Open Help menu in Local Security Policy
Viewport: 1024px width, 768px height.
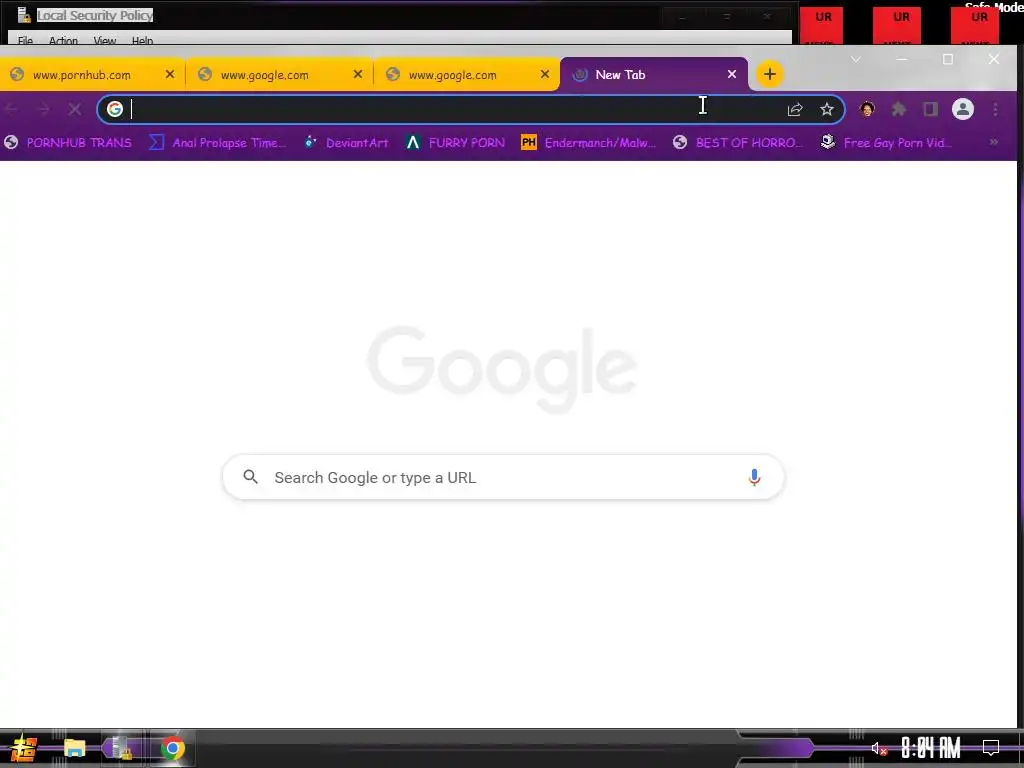click(x=142, y=40)
